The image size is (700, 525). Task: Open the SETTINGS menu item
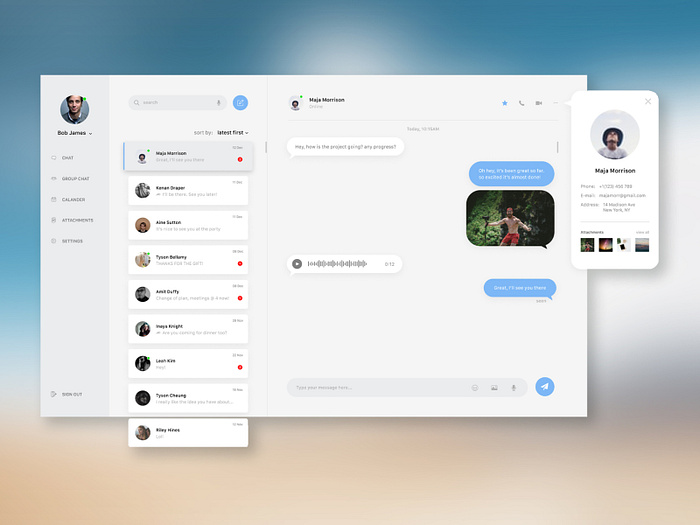72,241
